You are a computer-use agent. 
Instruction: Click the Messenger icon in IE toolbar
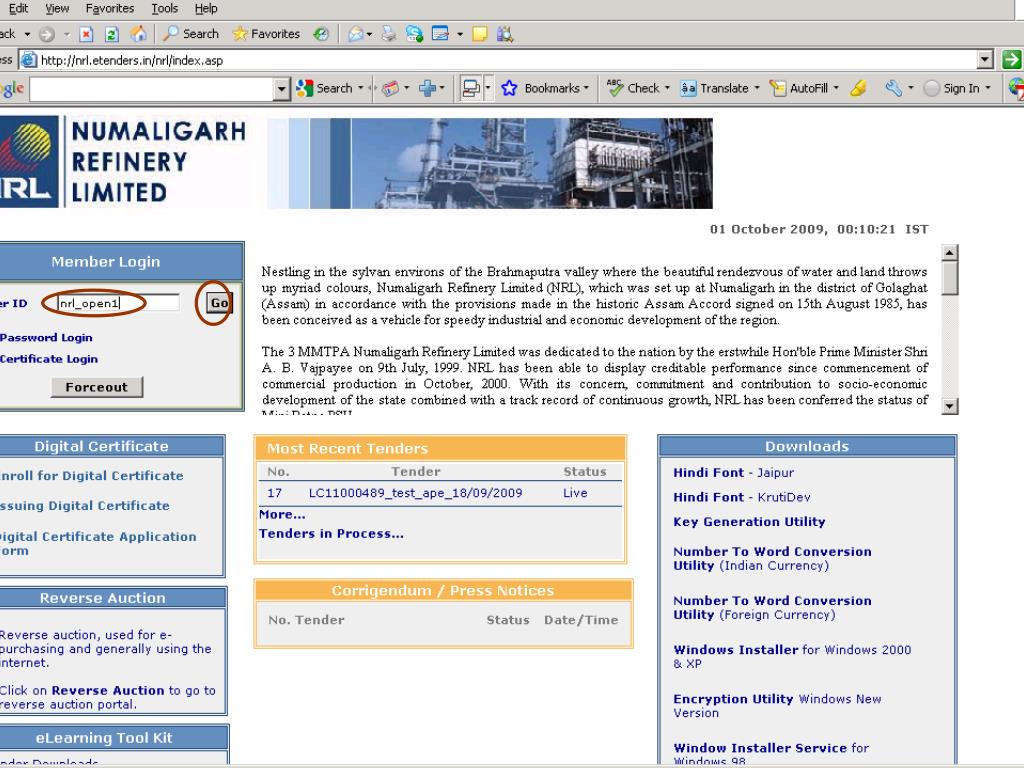click(414, 34)
